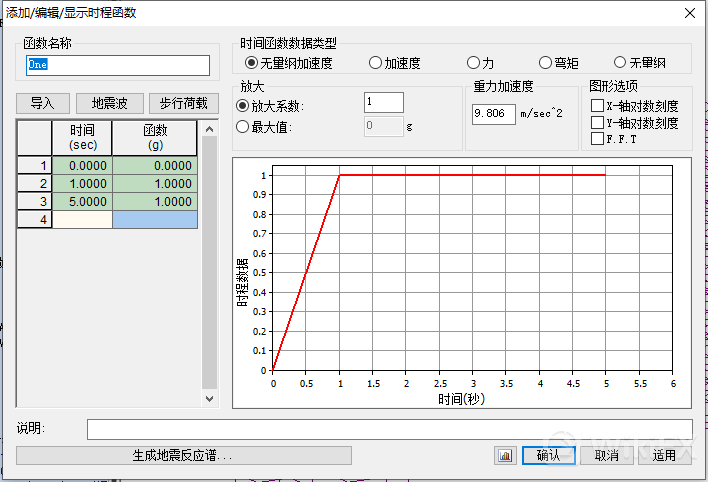
Task: Choose the 加速度 radio option
Action: coord(376,63)
